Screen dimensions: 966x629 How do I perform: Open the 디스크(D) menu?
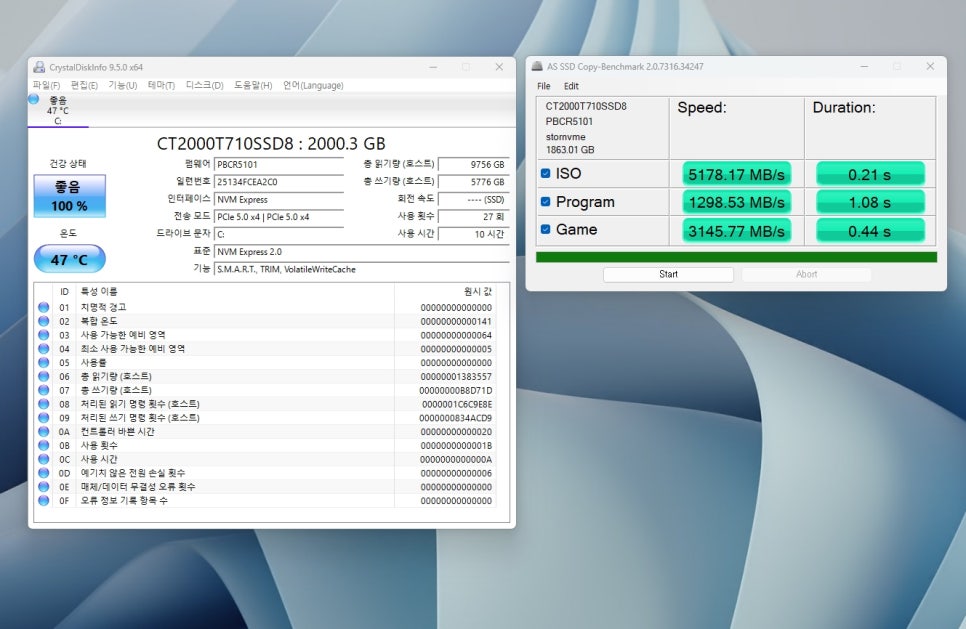tap(205, 85)
